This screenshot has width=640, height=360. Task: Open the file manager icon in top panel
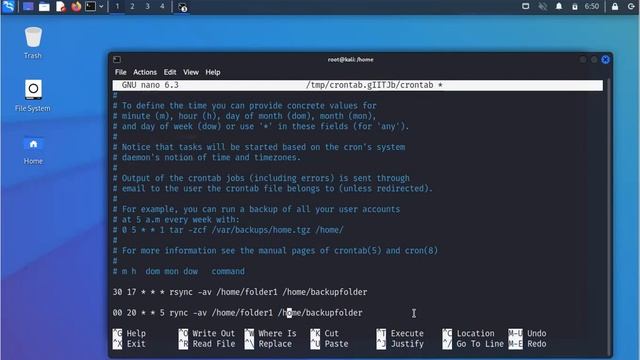[x=44, y=7]
